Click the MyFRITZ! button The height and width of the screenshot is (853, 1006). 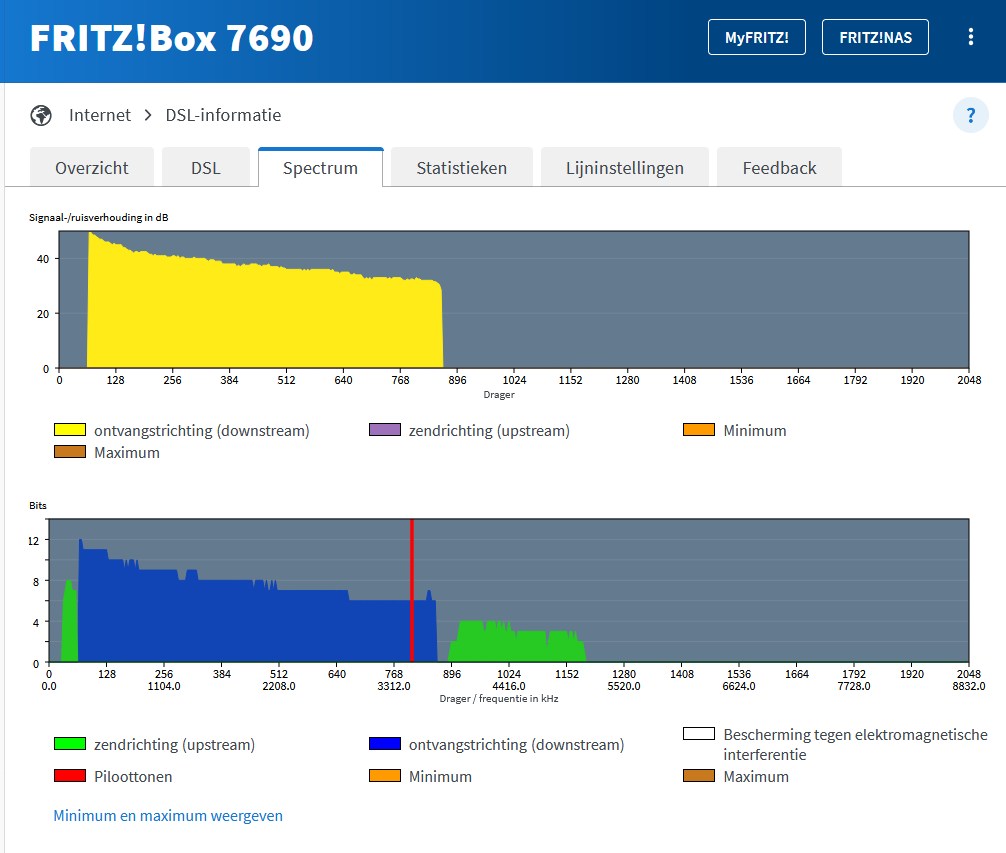[x=756, y=37]
